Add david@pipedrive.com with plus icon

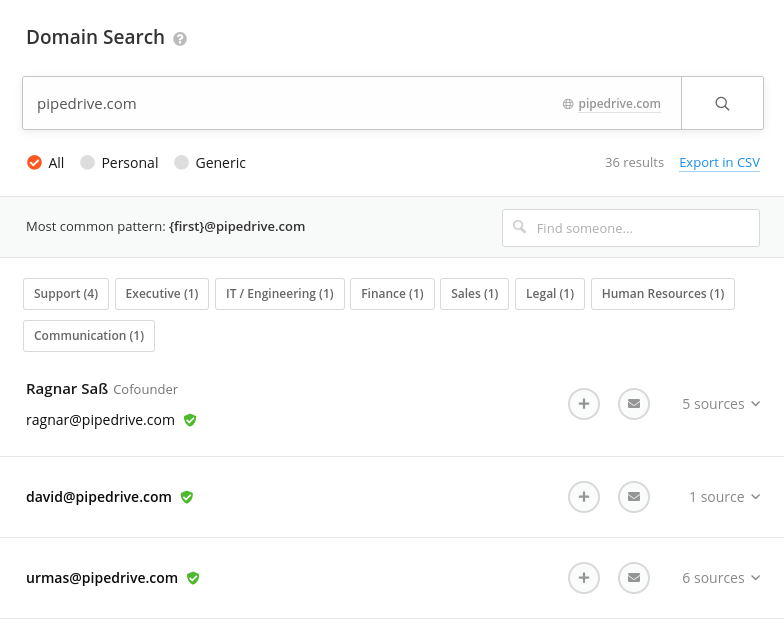[x=584, y=497]
